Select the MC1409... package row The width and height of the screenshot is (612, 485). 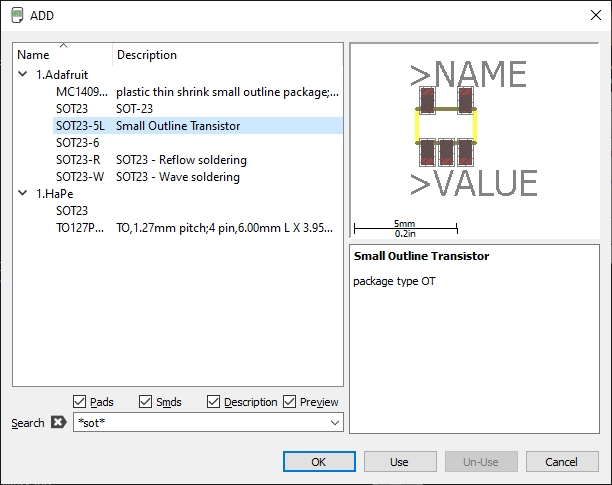[197, 92]
